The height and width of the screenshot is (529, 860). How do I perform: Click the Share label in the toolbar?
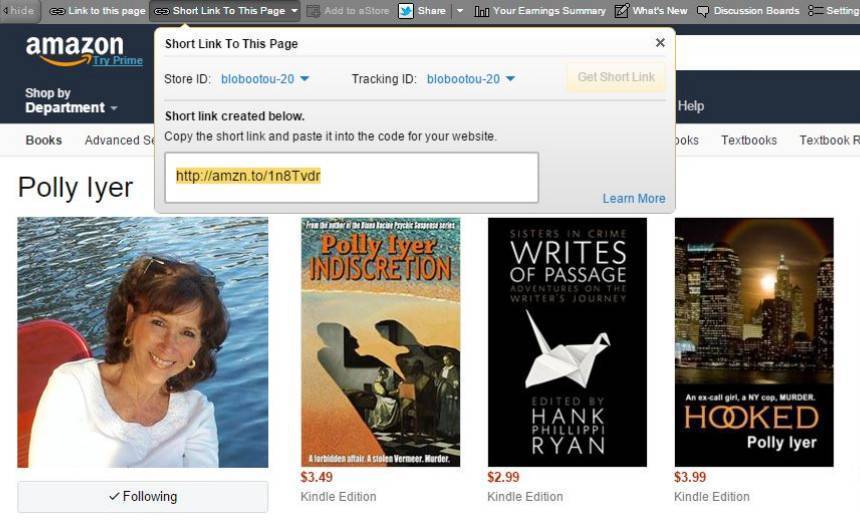pyautogui.click(x=432, y=11)
